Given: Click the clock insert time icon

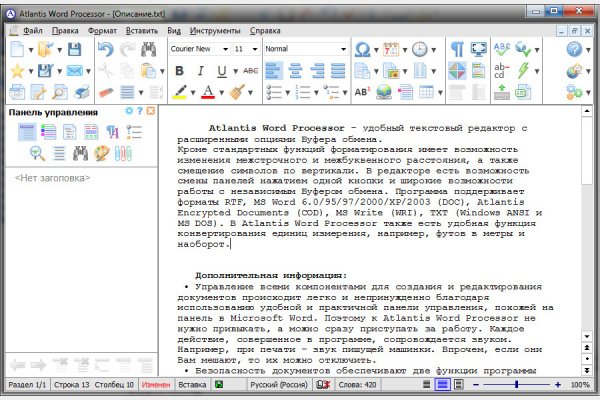Looking at the screenshot, I should coord(420,49).
